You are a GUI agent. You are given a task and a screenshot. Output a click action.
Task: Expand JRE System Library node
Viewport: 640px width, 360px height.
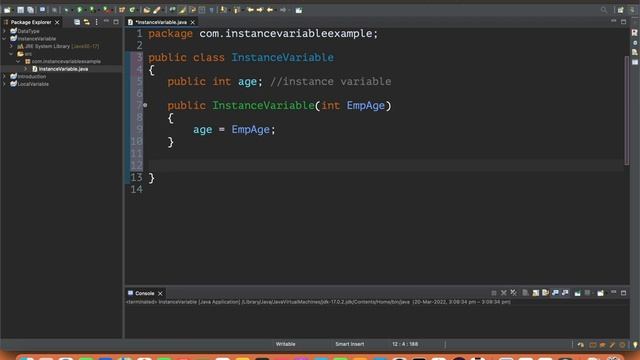pos(11,46)
